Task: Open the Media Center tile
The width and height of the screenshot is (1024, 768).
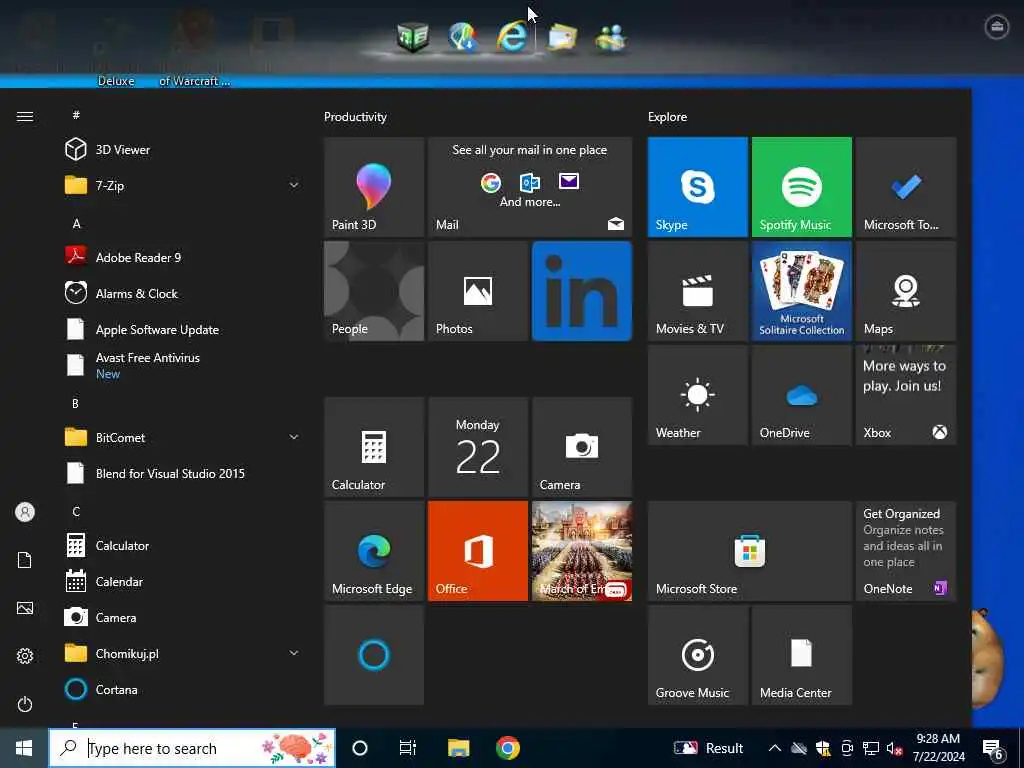Action: tap(801, 655)
